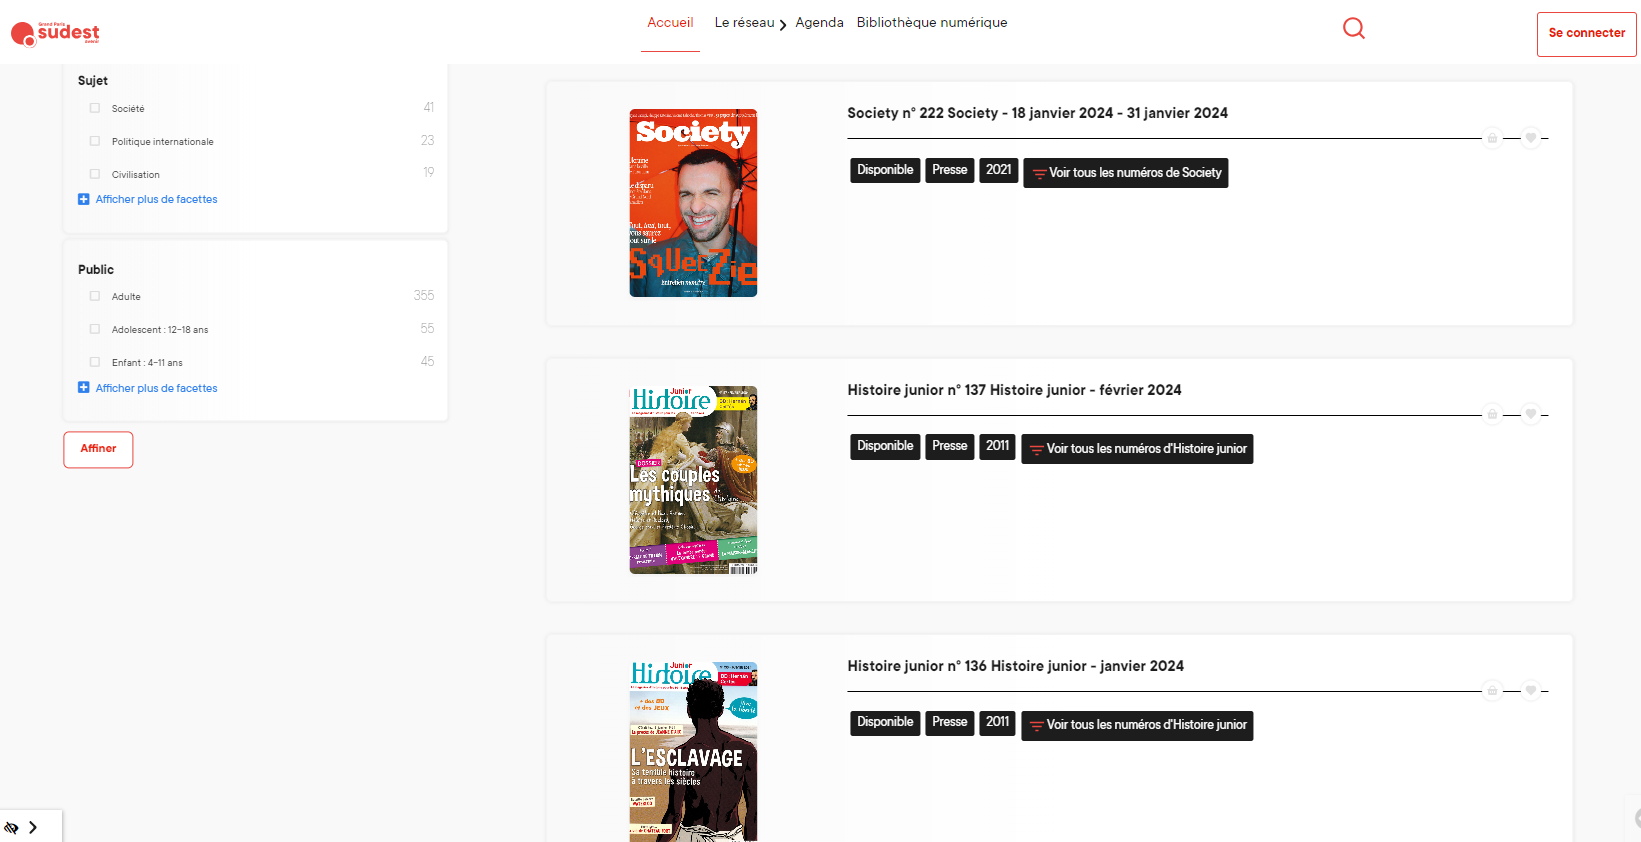Click Disponible tag on Histoire junior n° 136
The width and height of the screenshot is (1641, 842).
click(x=885, y=722)
